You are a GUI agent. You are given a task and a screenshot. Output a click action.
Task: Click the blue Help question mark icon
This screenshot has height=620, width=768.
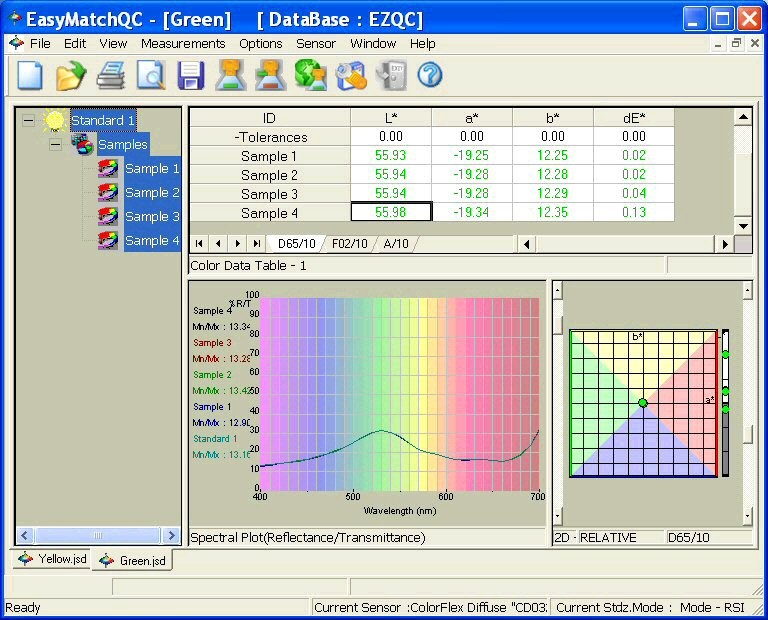coord(429,75)
